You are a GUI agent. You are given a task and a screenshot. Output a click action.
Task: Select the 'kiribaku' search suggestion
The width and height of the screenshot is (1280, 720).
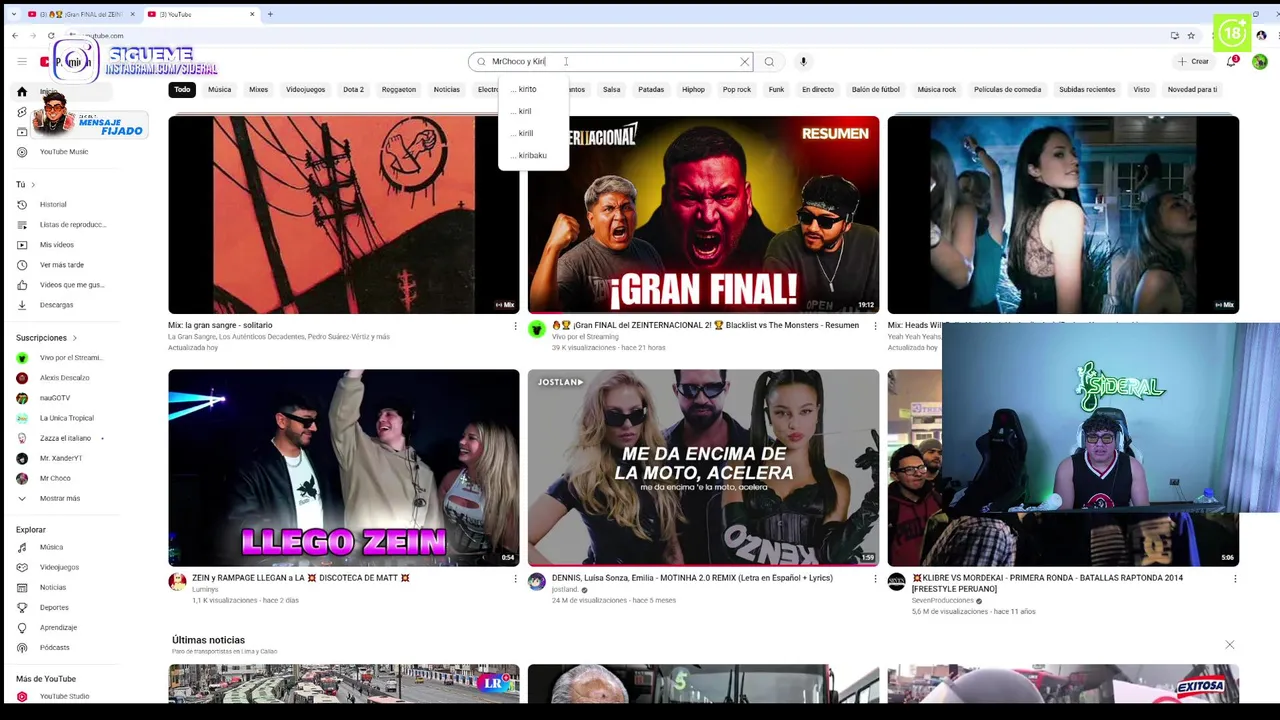pyautogui.click(x=533, y=155)
